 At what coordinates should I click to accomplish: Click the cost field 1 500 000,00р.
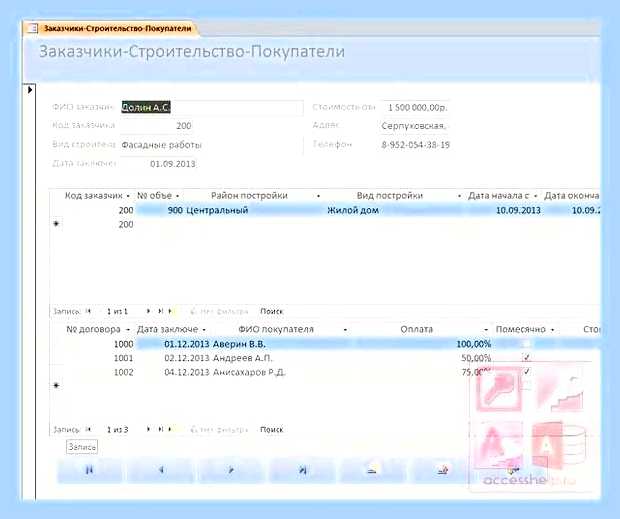(x=415, y=108)
